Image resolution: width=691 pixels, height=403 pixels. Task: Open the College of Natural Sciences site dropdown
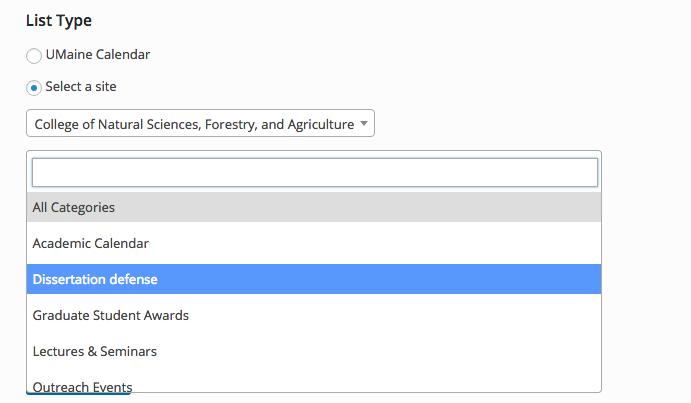(x=201, y=123)
